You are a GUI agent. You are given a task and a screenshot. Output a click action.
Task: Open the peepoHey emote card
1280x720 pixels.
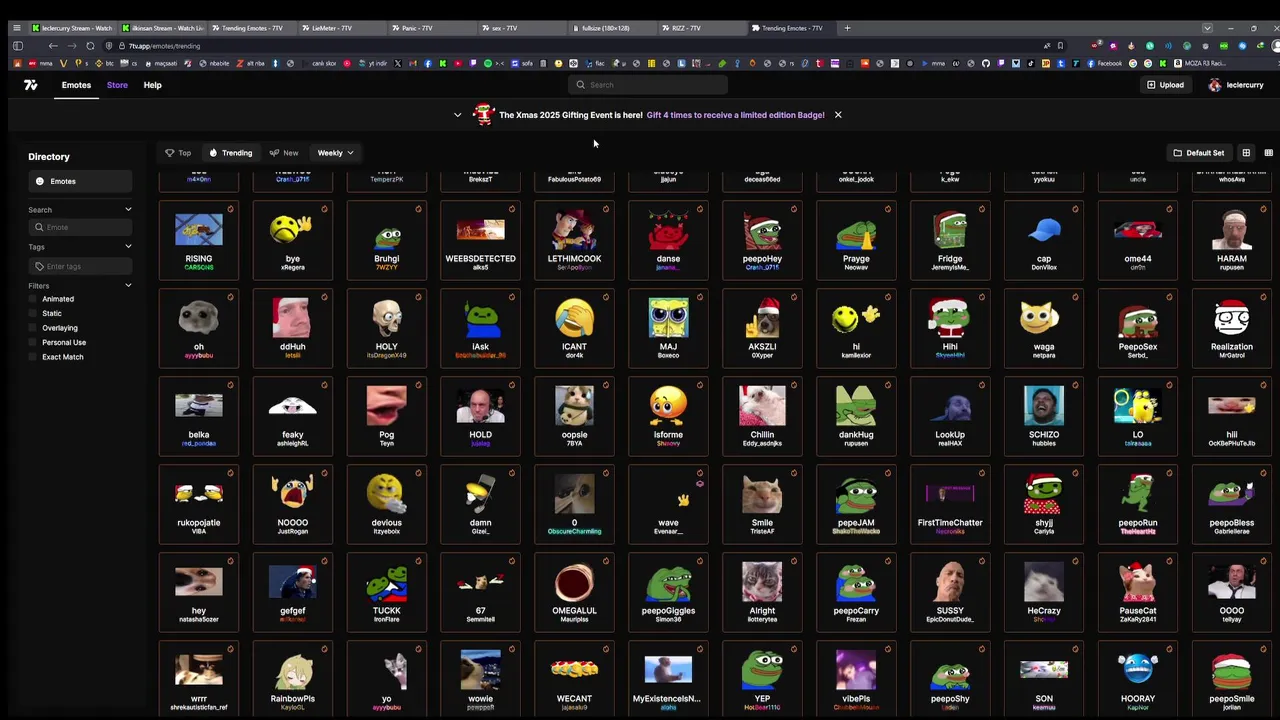[x=762, y=239]
